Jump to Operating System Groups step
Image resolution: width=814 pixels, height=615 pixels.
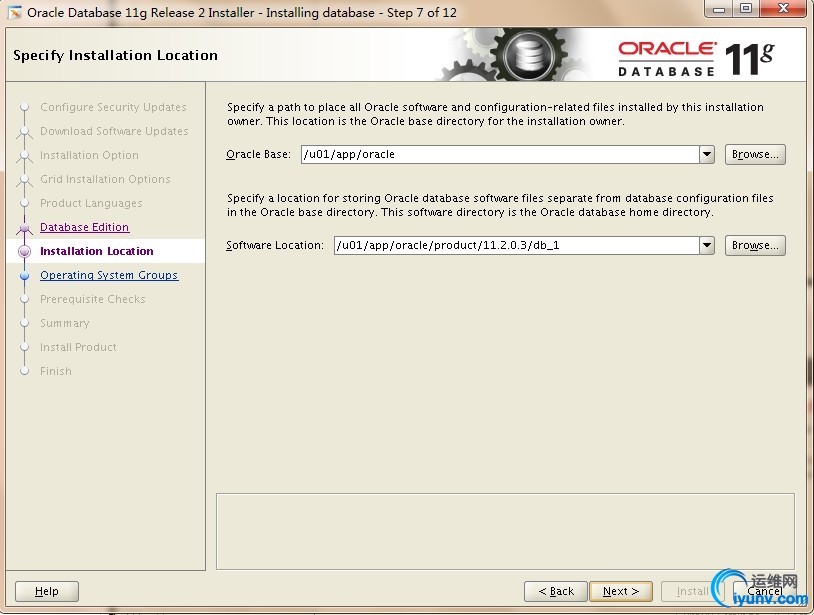[x=109, y=275]
